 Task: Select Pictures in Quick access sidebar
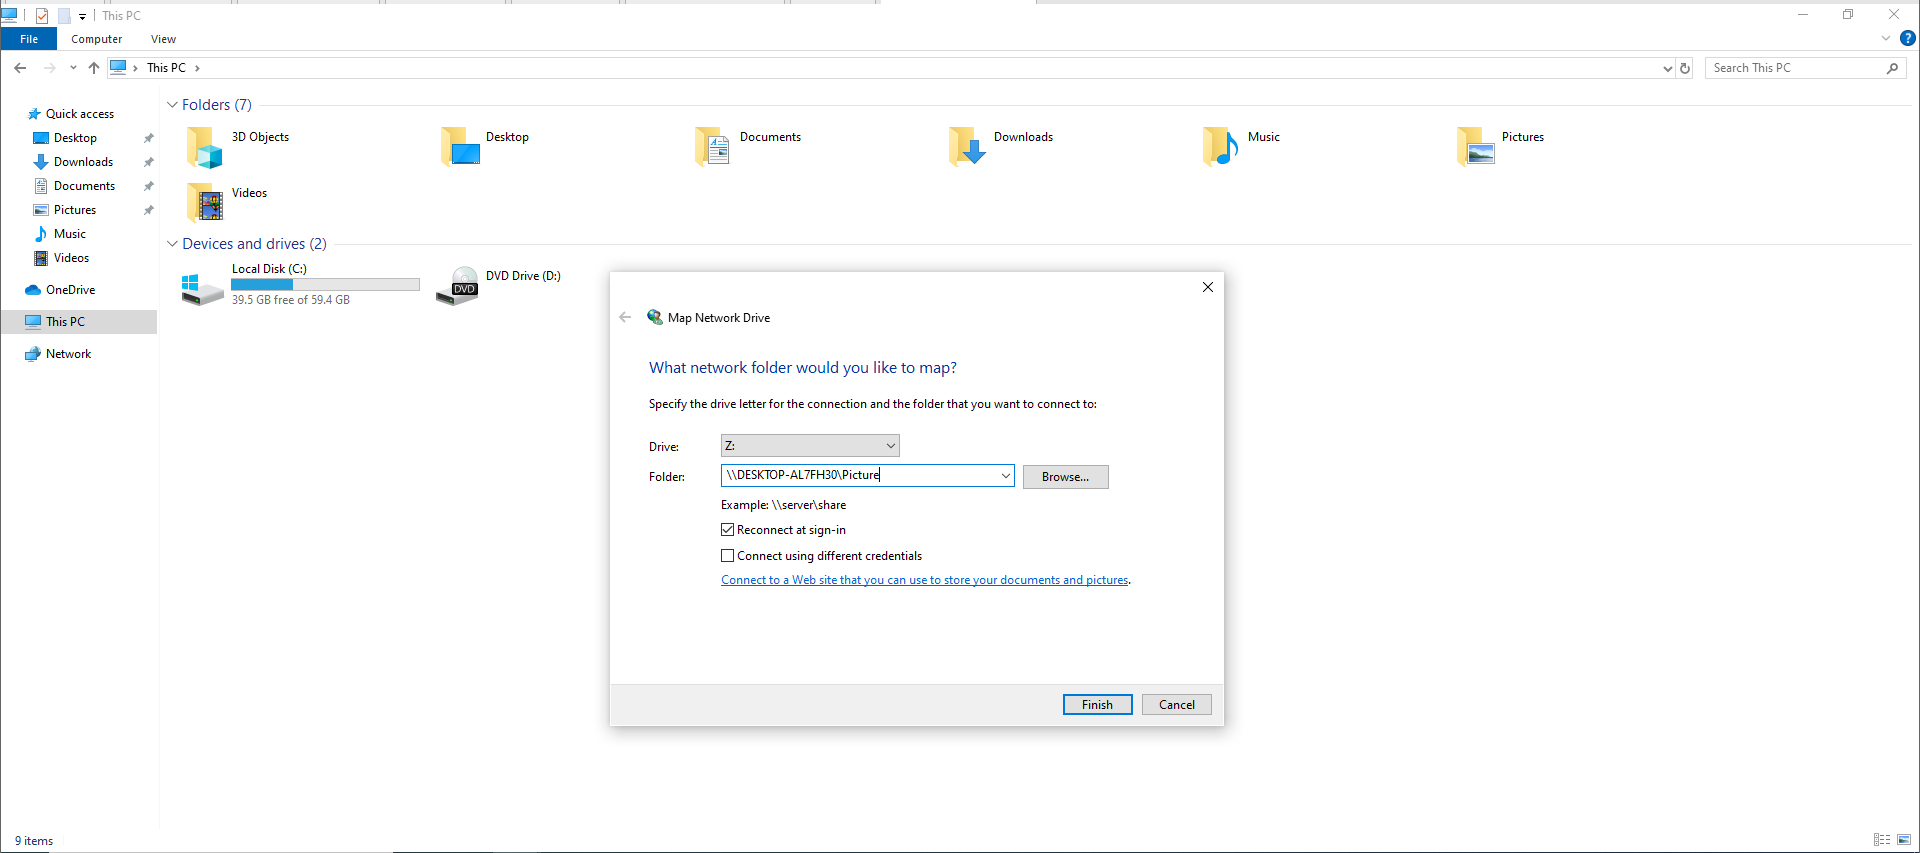tap(75, 210)
